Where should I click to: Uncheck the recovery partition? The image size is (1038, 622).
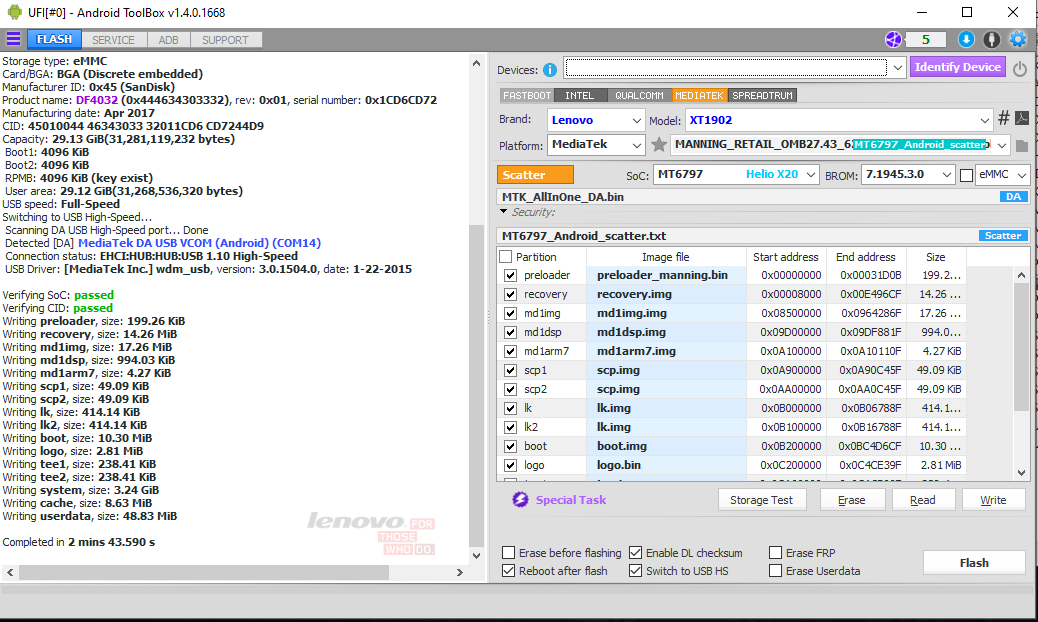[x=510, y=294]
